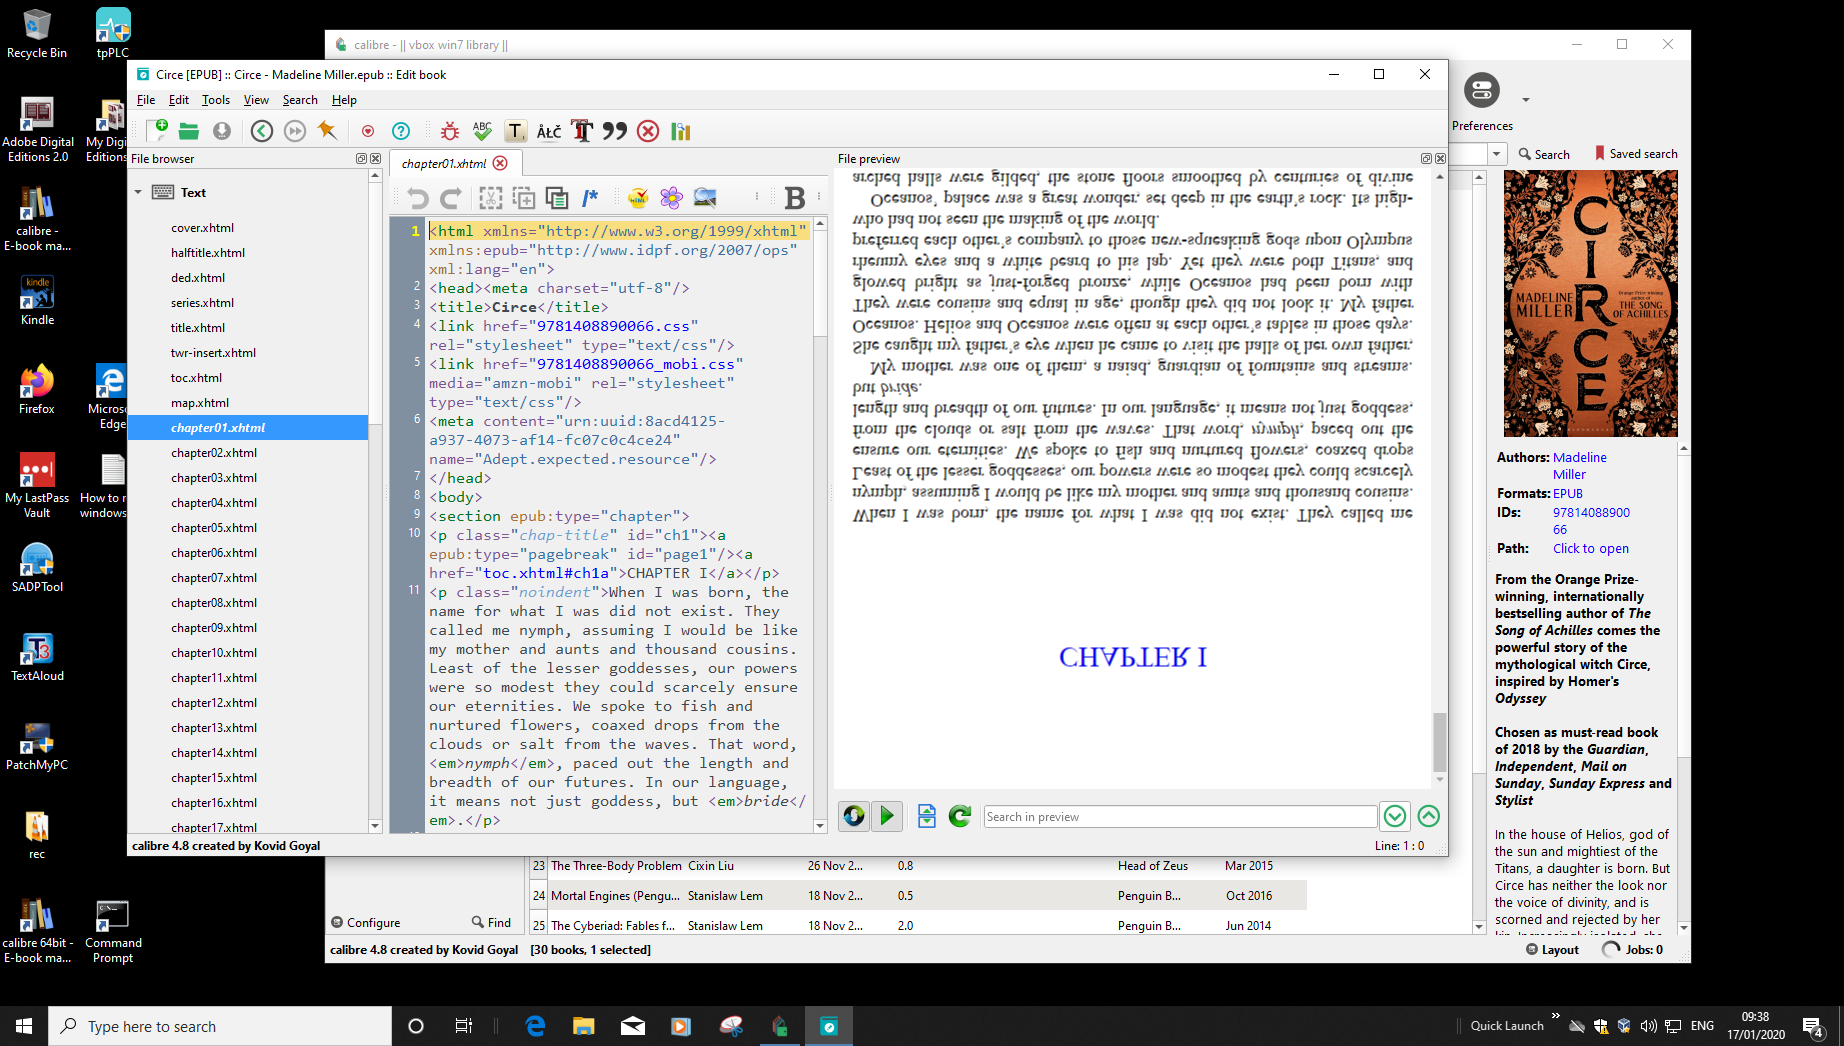Click the grey save book icon

(x=222, y=131)
